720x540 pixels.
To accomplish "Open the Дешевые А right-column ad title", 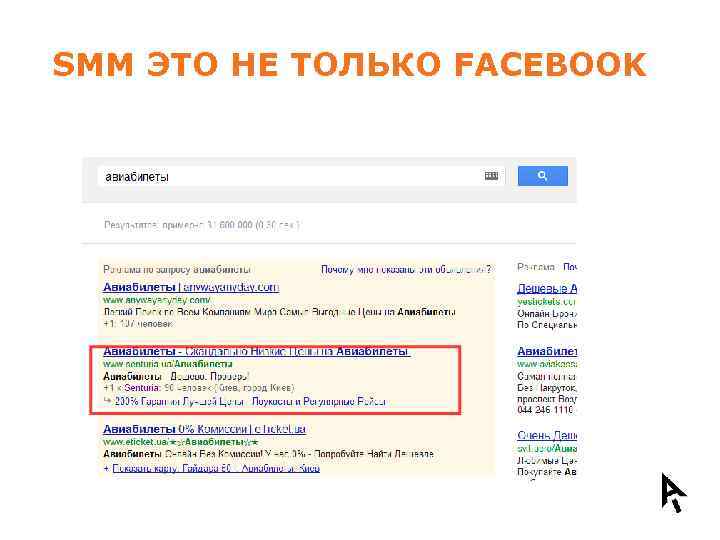I will (x=547, y=288).
